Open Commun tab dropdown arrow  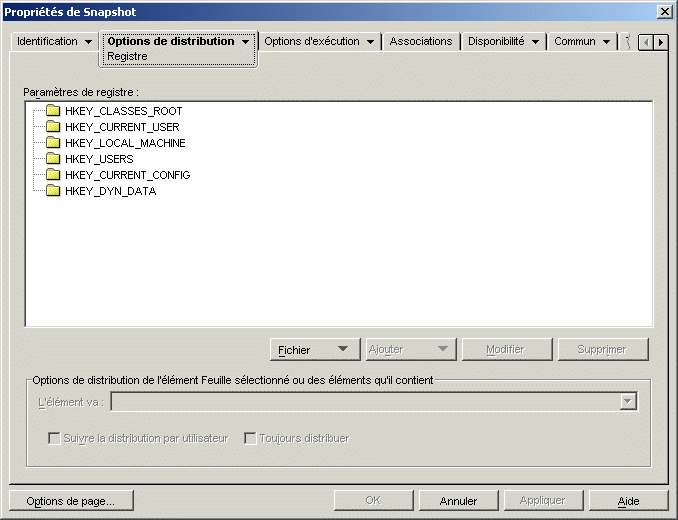(x=606, y=42)
